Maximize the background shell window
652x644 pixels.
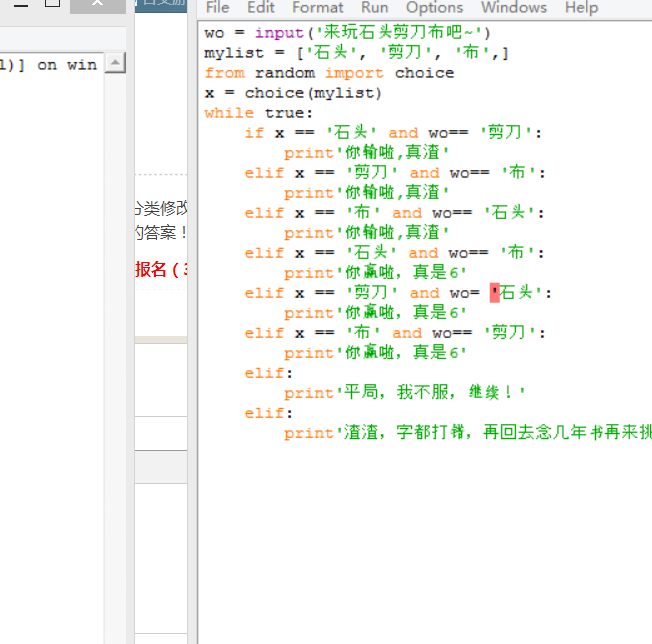tap(53, 5)
